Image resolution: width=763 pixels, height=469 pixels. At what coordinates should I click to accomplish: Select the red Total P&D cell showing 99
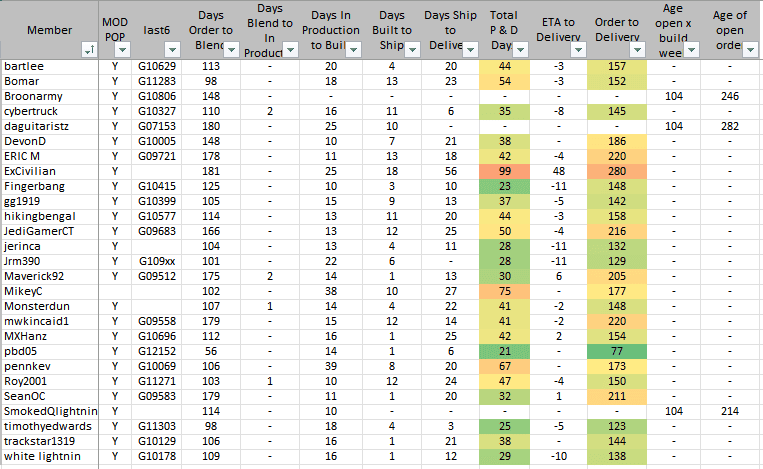[504, 171]
